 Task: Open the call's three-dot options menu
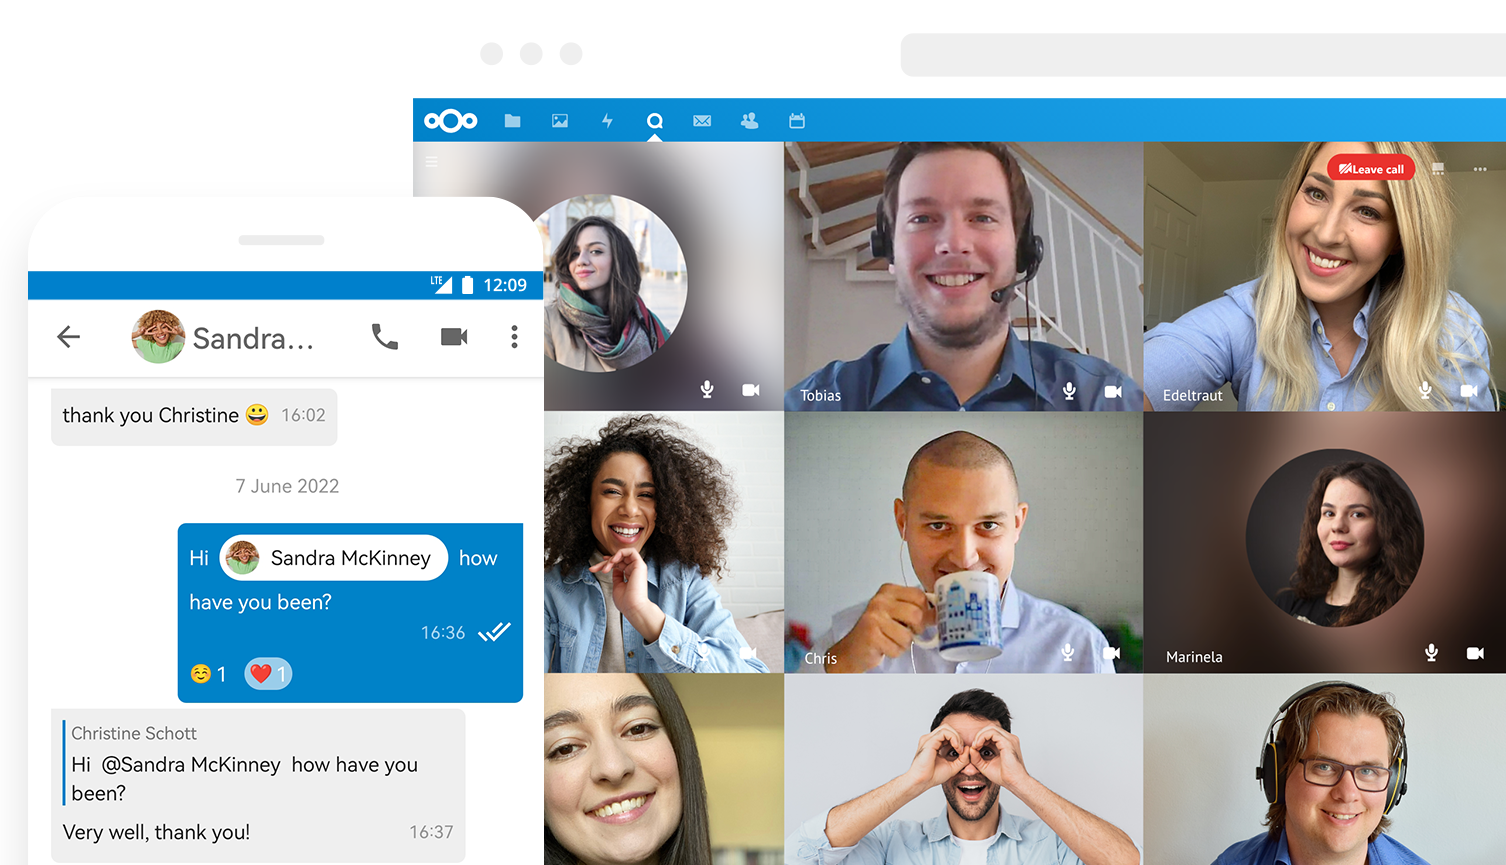click(x=1481, y=168)
